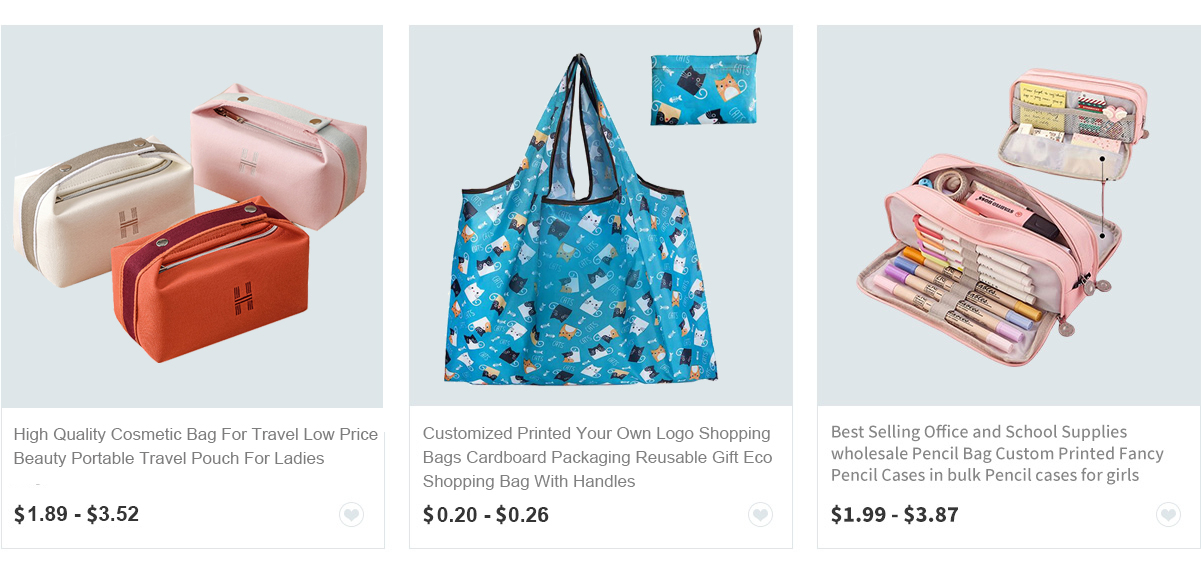The height and width of the screenshot is (566, 1201).
Task: Open the Customized Printed Shopping Bags title
Action: click(x=598, y=457)
